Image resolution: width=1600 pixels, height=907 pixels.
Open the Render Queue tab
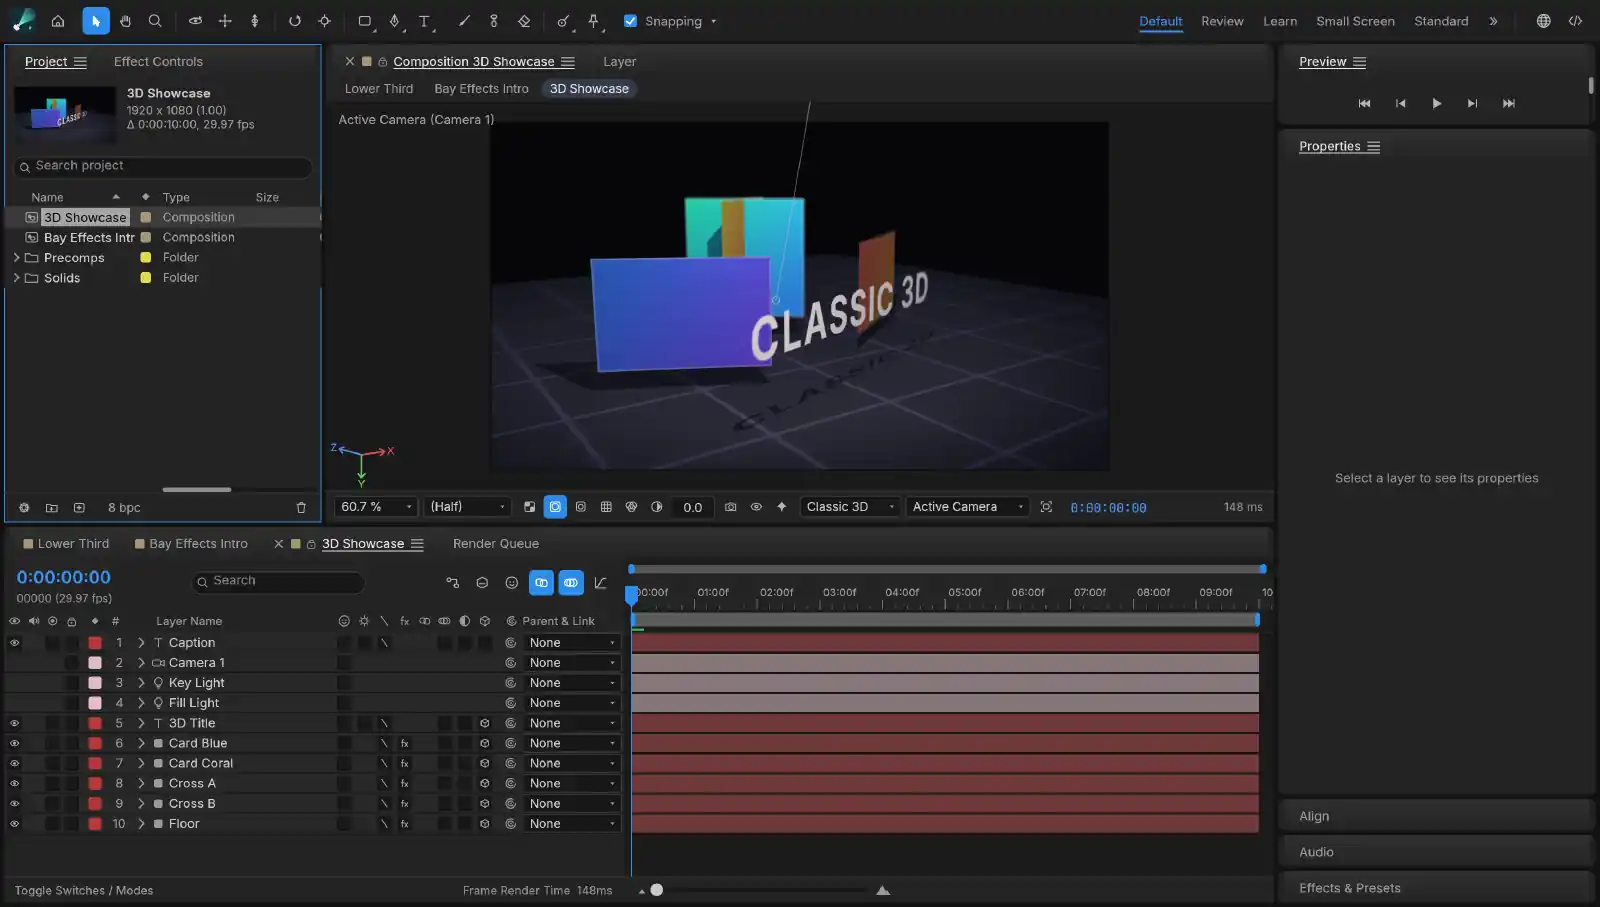(x=496, y=544)
